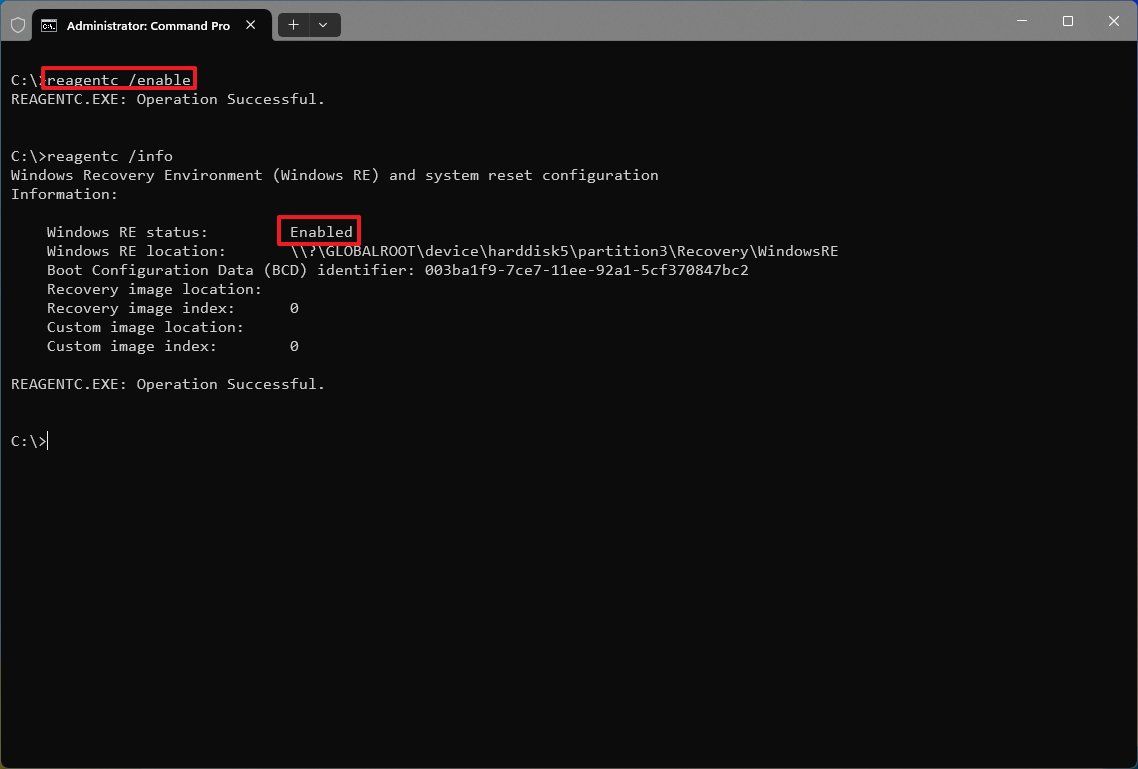Click the highlighted Enabled status value
This screenshot has height=769, width=1138.
point(318,231)
